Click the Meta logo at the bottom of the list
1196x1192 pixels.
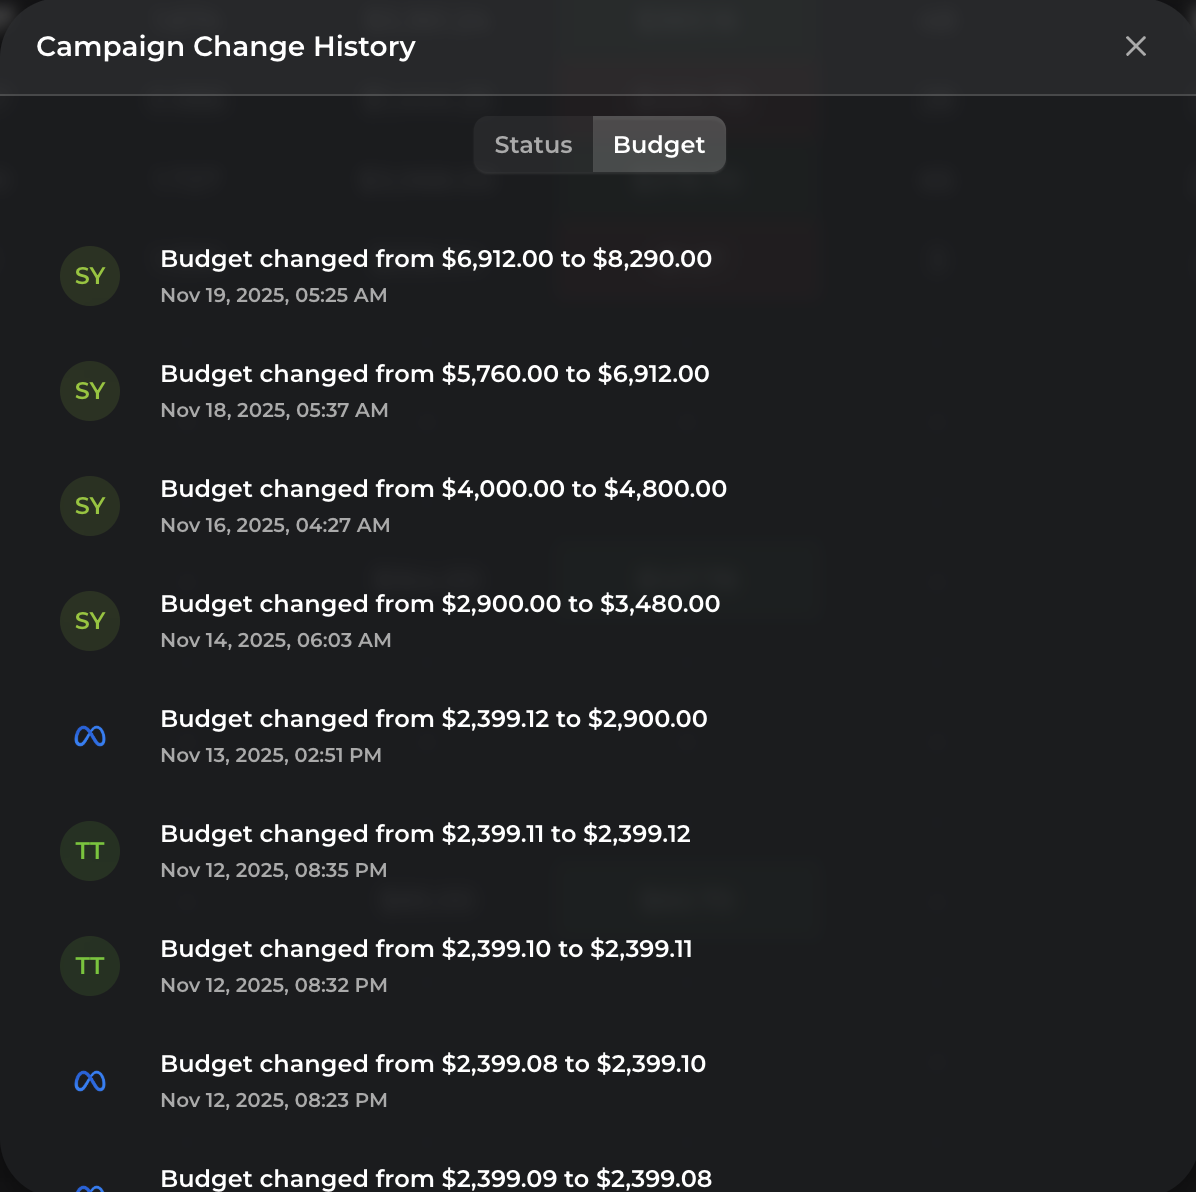(89, 1186)
